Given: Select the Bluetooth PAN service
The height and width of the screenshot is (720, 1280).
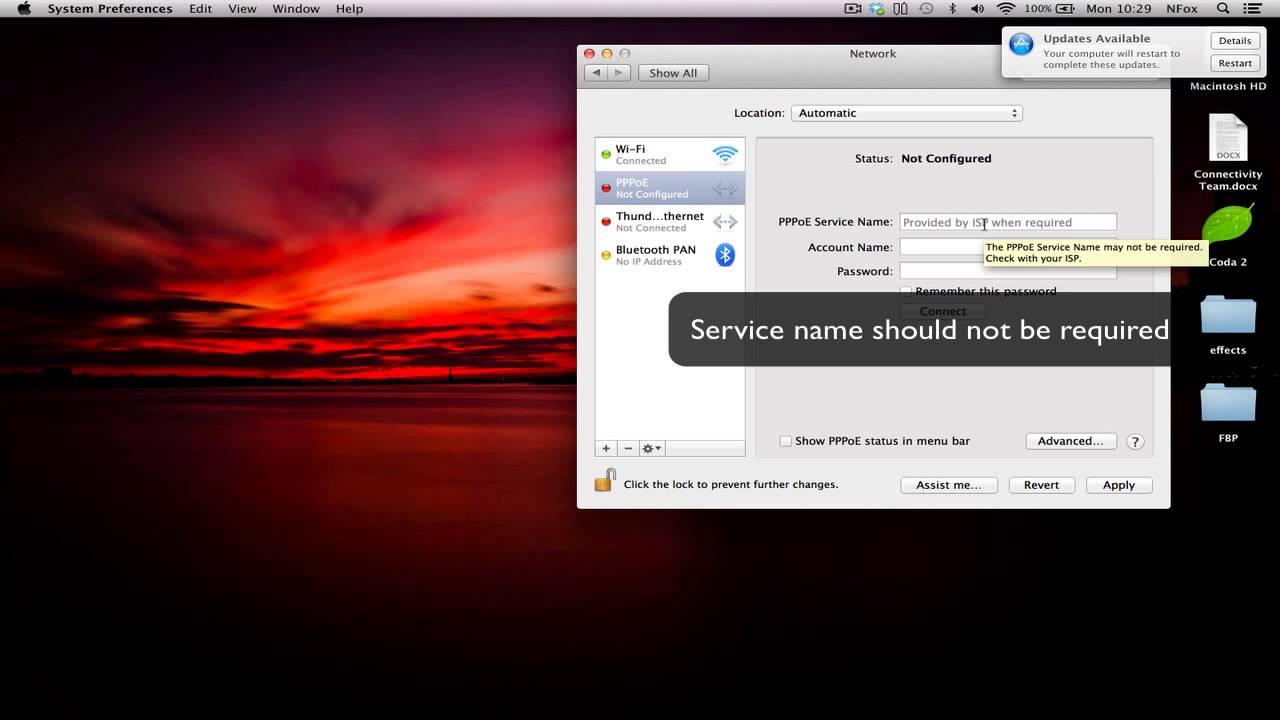Looking at the screenshot, I should click(x=670, y=255).
